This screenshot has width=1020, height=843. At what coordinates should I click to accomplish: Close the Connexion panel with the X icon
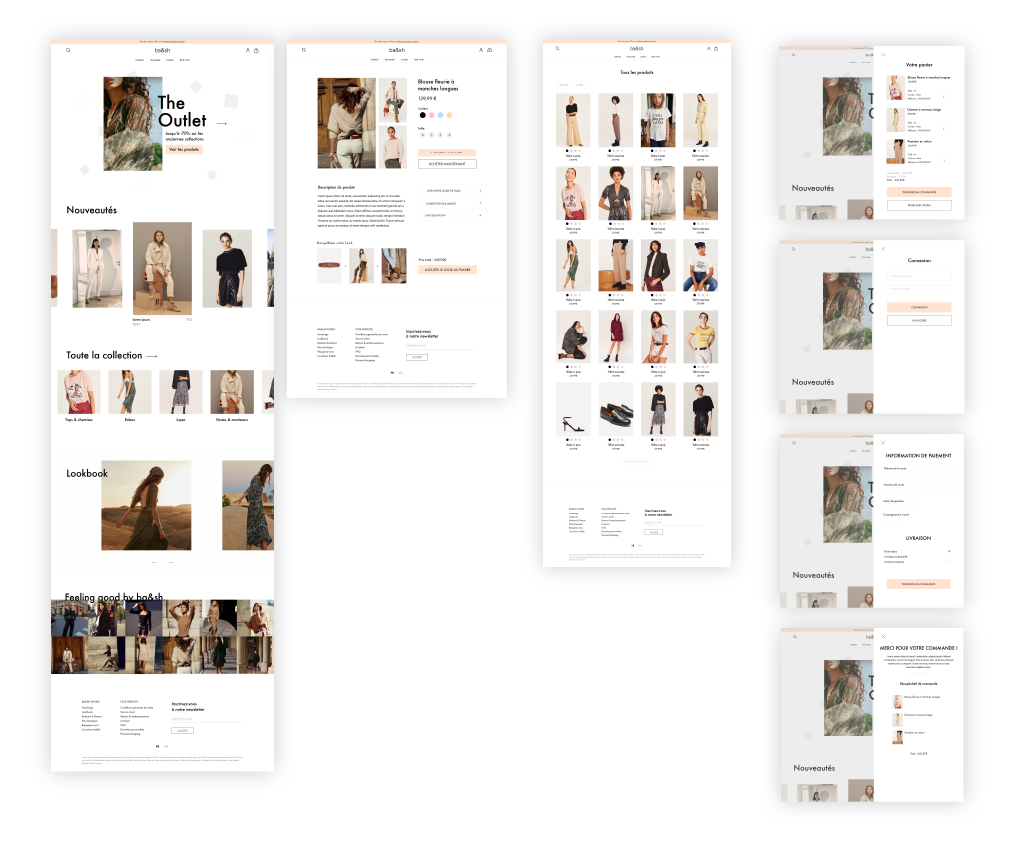(x=883, y=249)
